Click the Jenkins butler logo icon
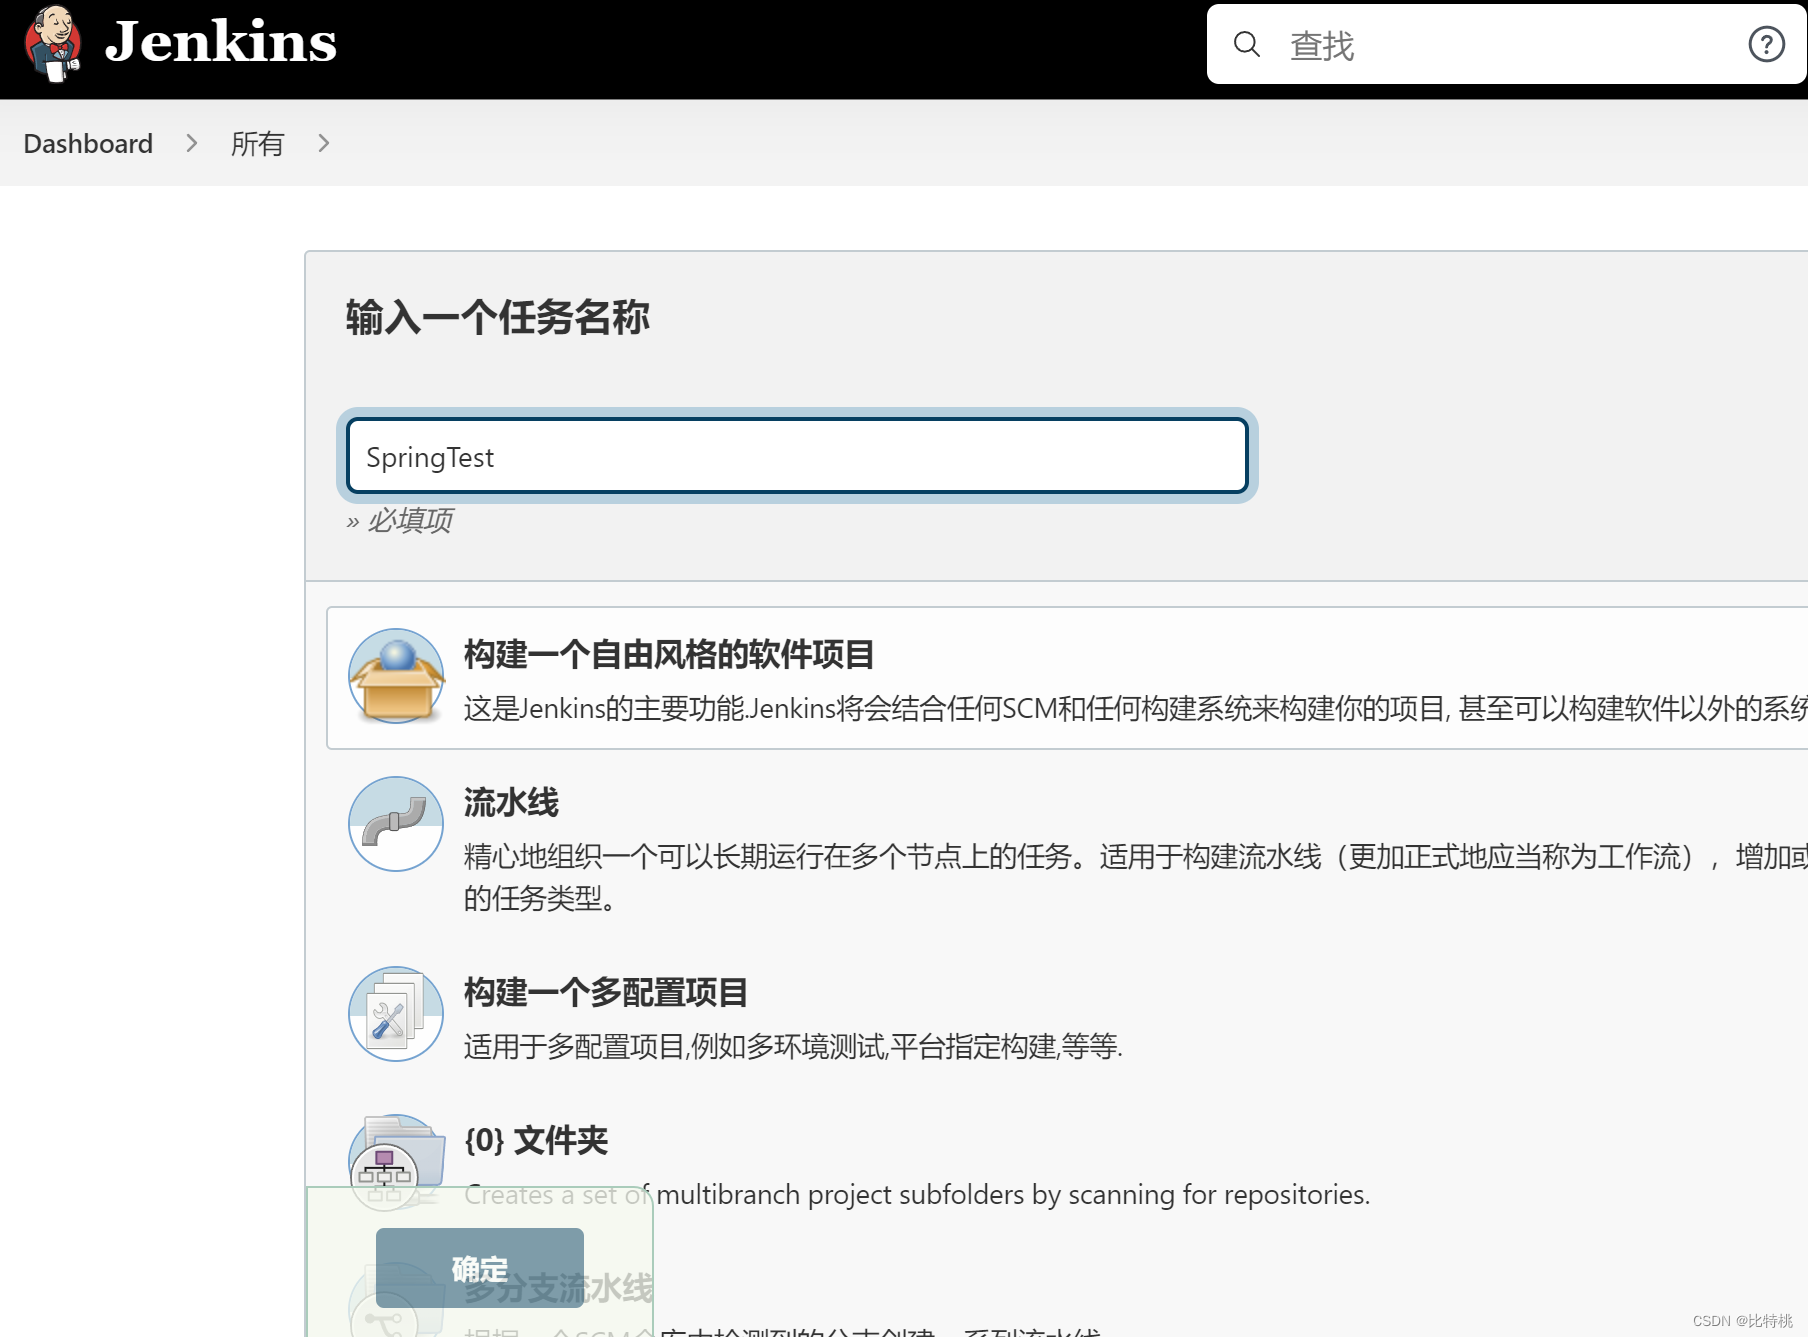The height and width of the screenshot is (1337, 1808). 53,43
